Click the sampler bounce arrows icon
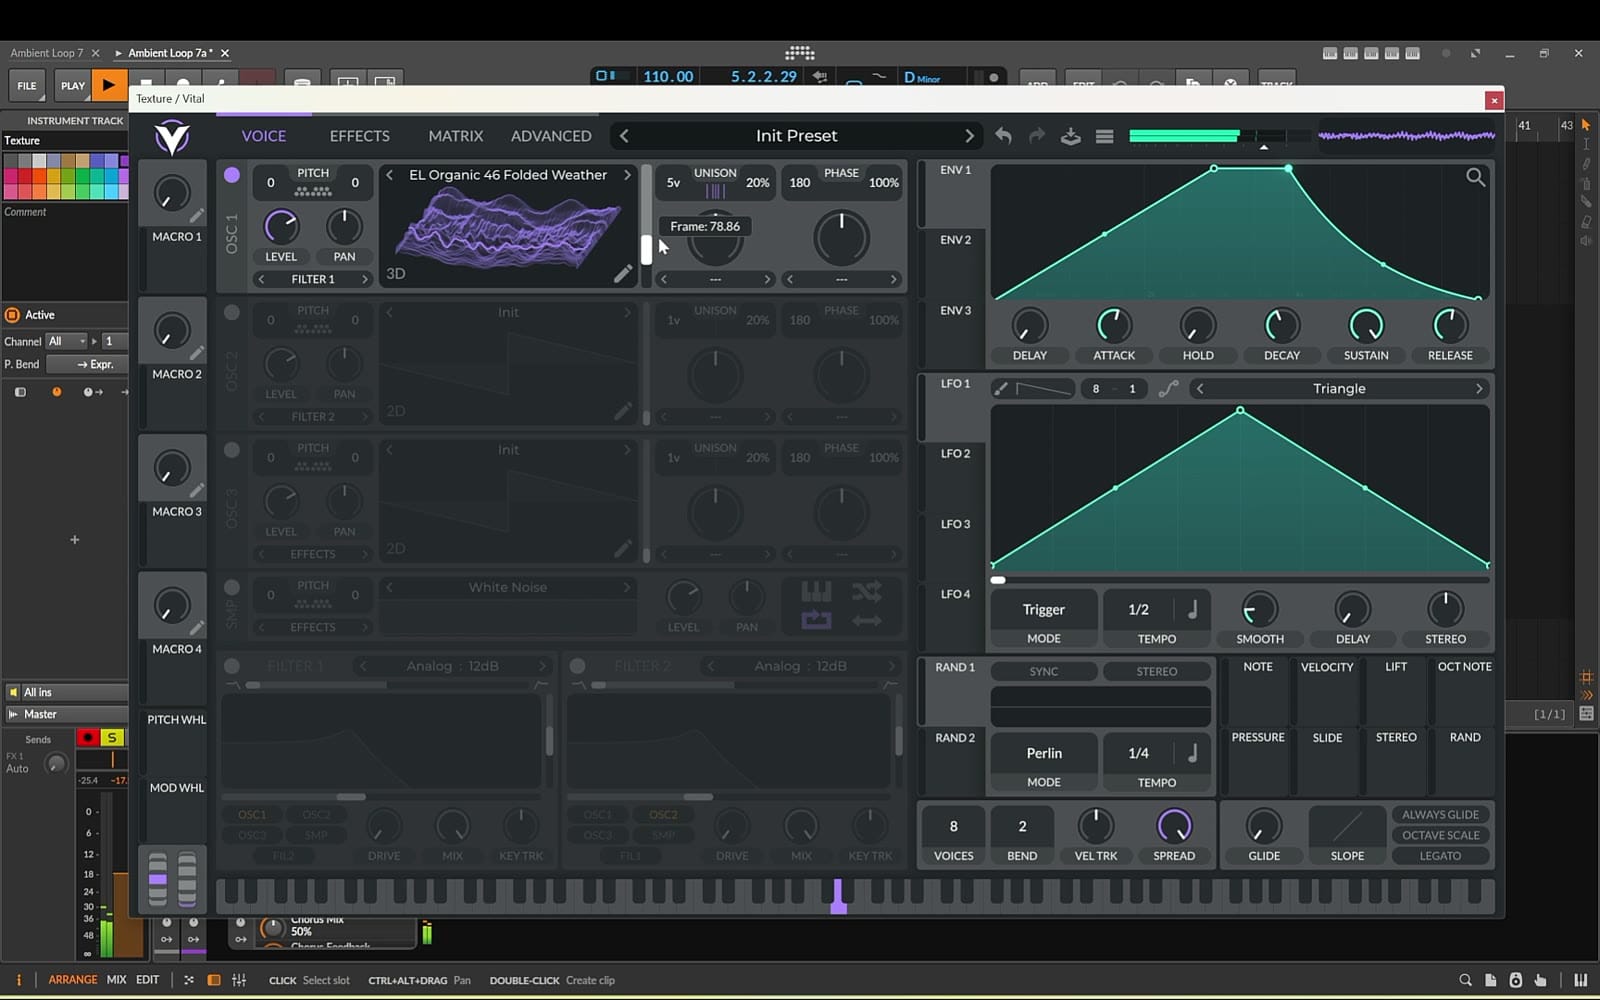 click(x=867, y=621)
